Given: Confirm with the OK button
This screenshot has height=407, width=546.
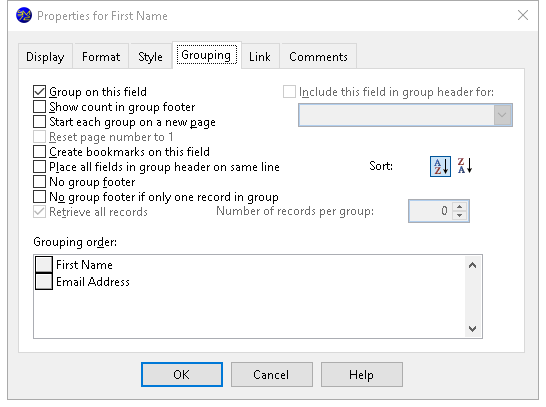Looking at the screenshot, I should 182,375.
